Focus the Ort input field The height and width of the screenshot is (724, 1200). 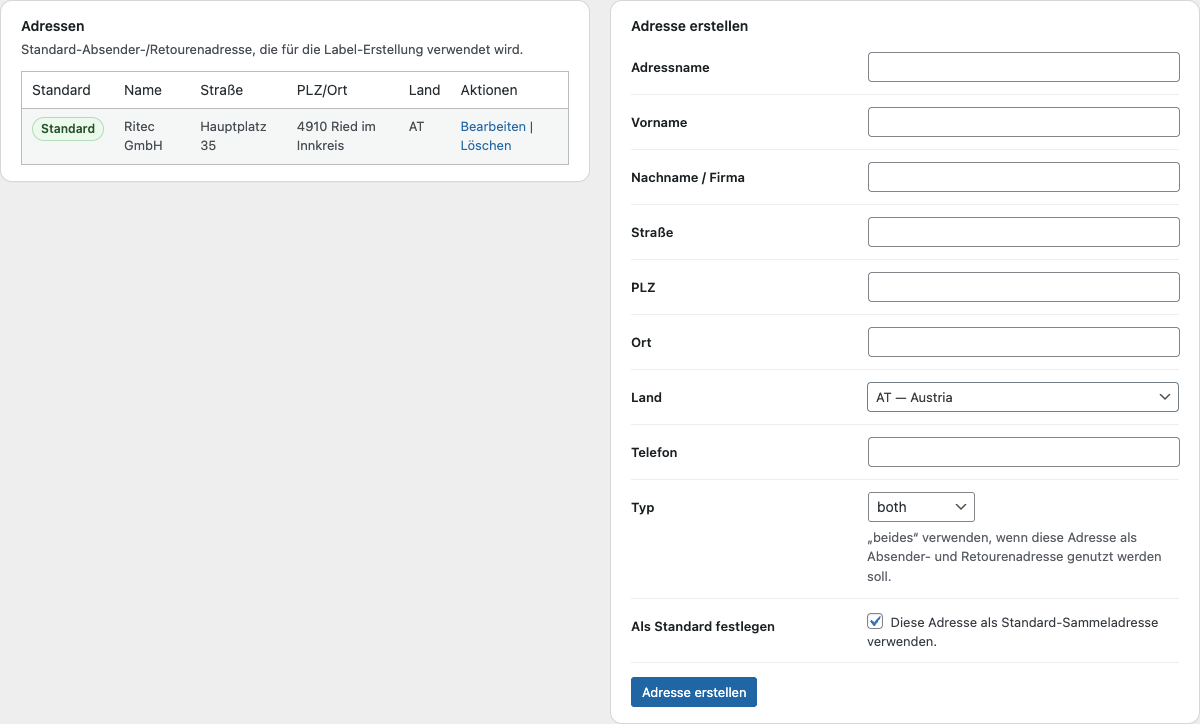click(1022, 341)
